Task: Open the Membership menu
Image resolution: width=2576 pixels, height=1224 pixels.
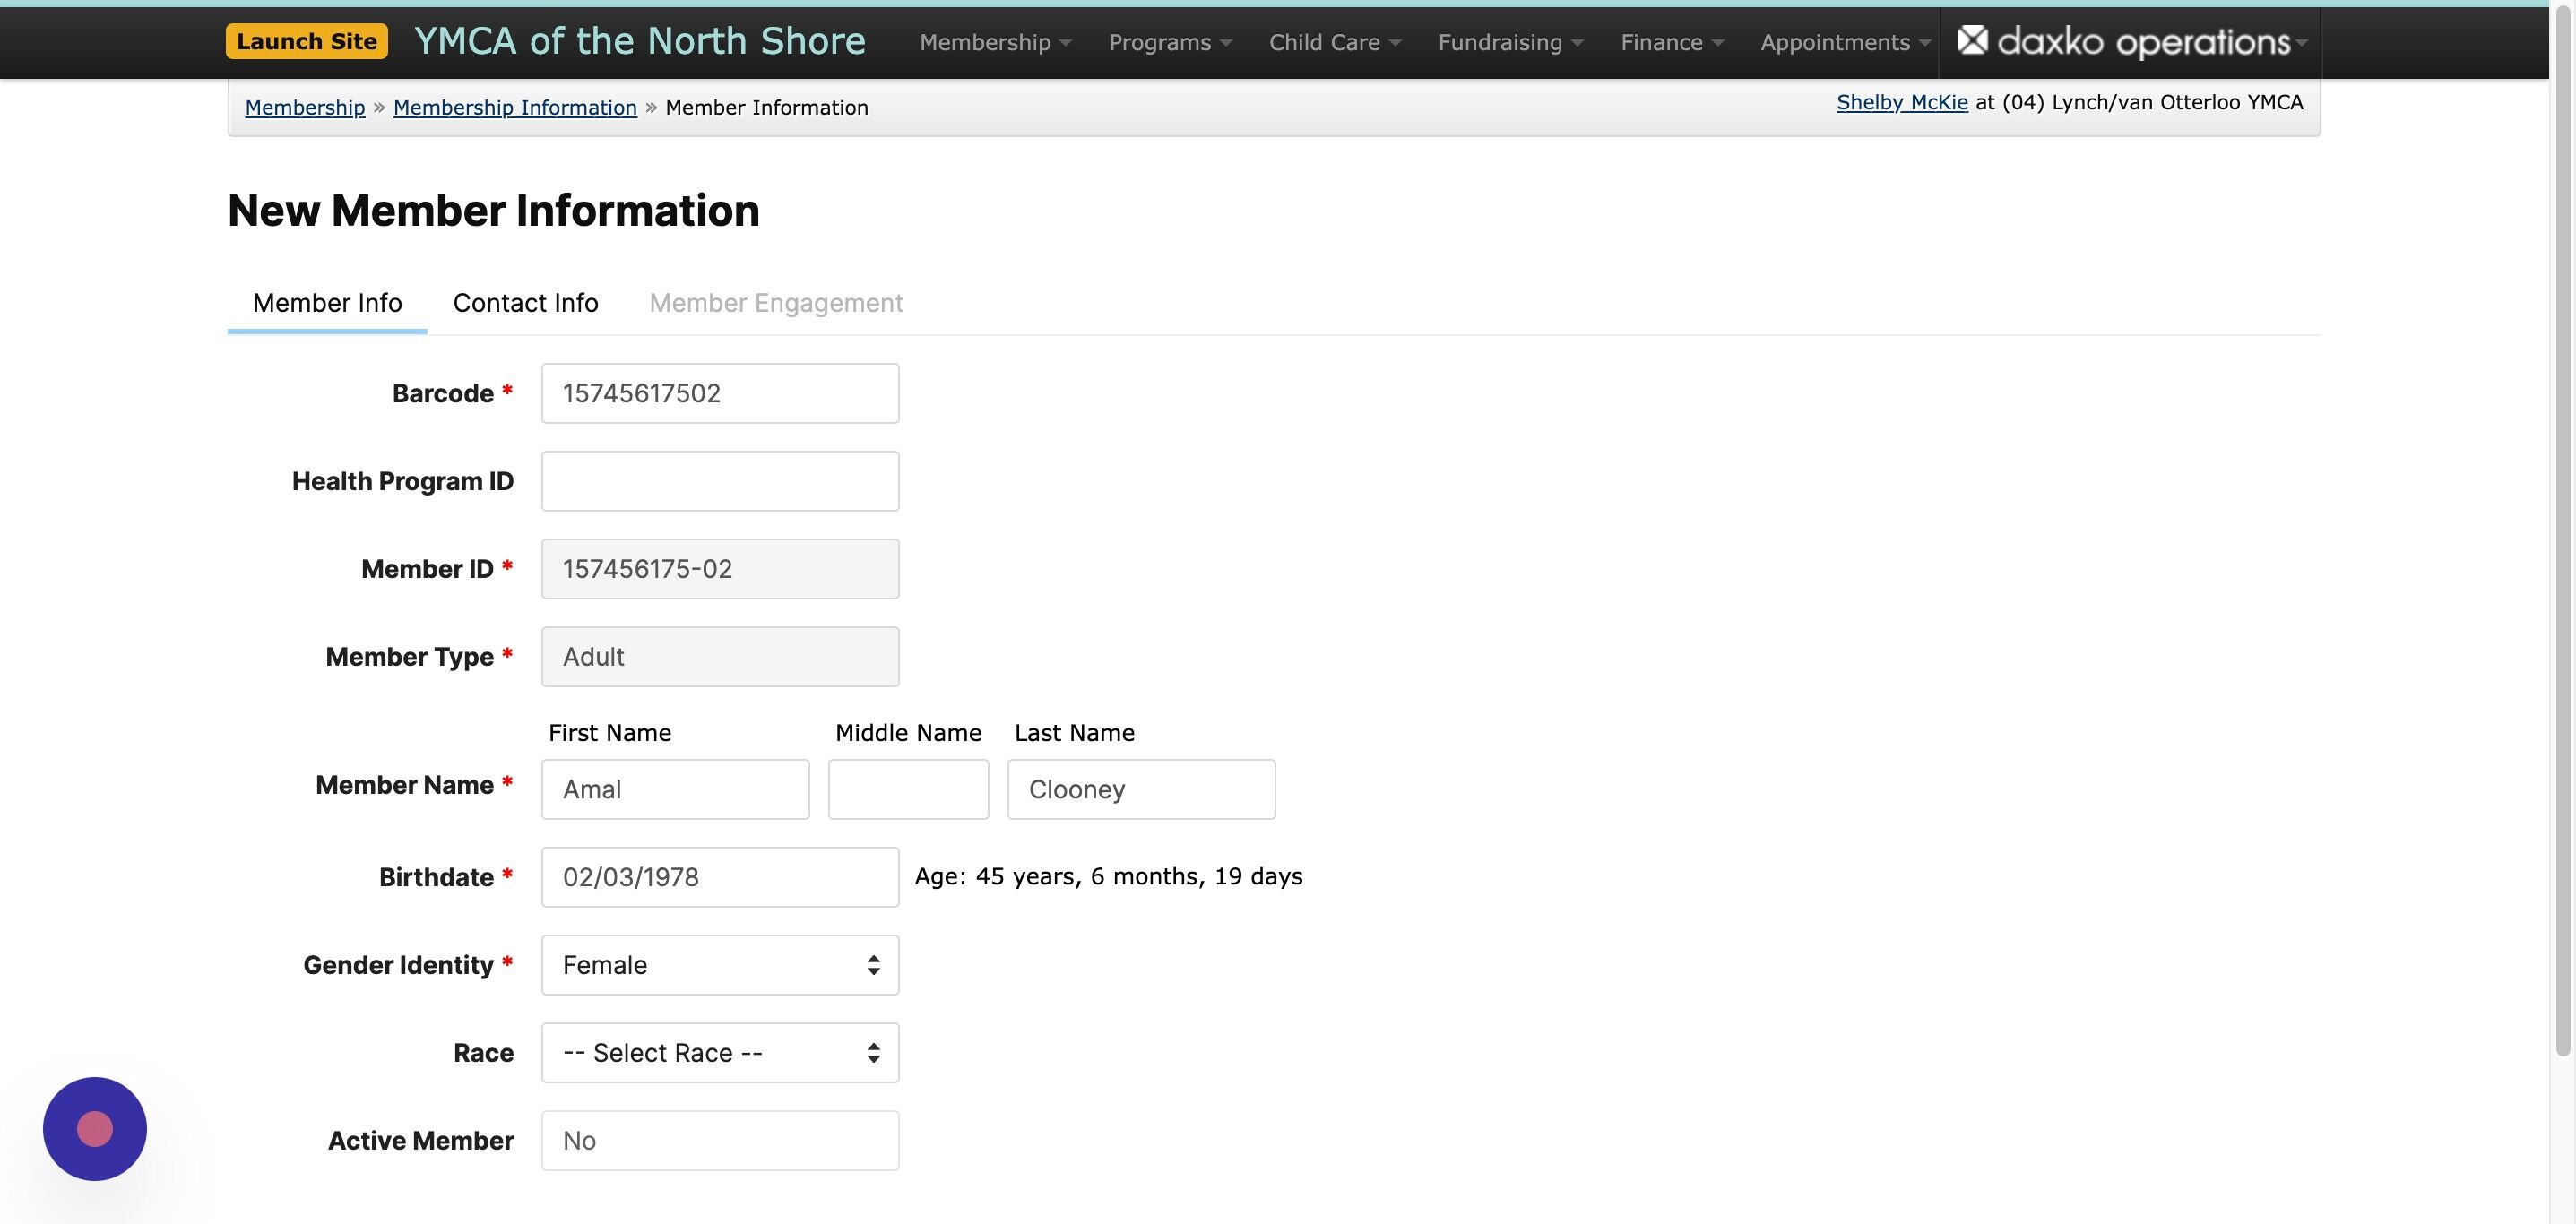Action: point(995,42)
